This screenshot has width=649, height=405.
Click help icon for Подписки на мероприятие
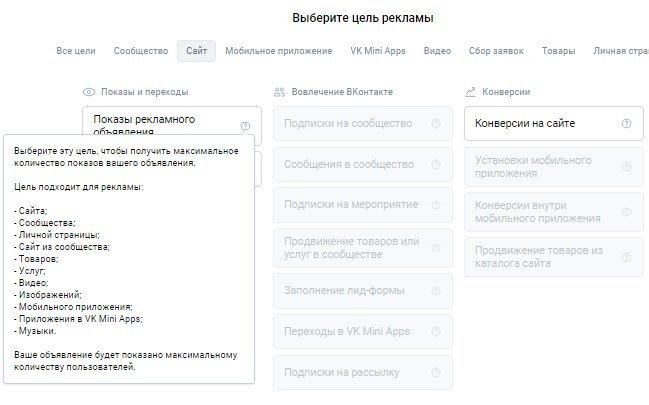(x=435, y=205)
